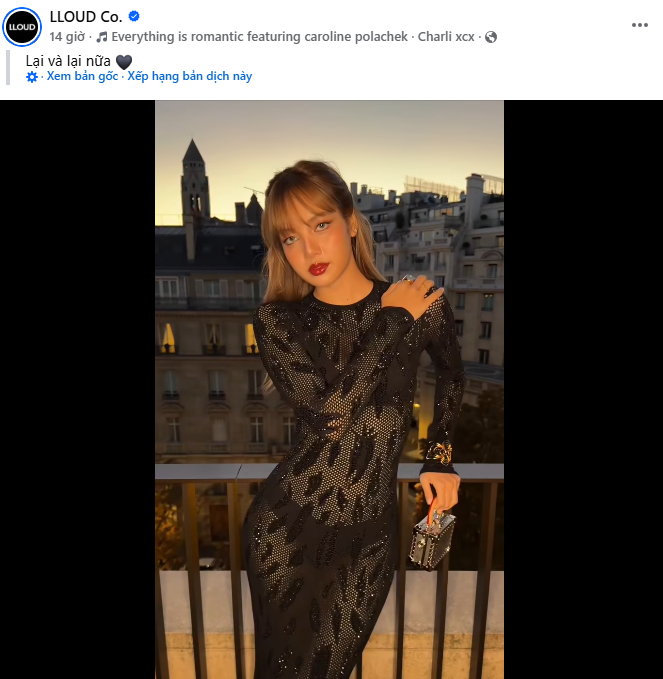Click the black bar left of video
Image resolution: width=663 pixels, height=679 pixels.
click(x=77, y=389)
